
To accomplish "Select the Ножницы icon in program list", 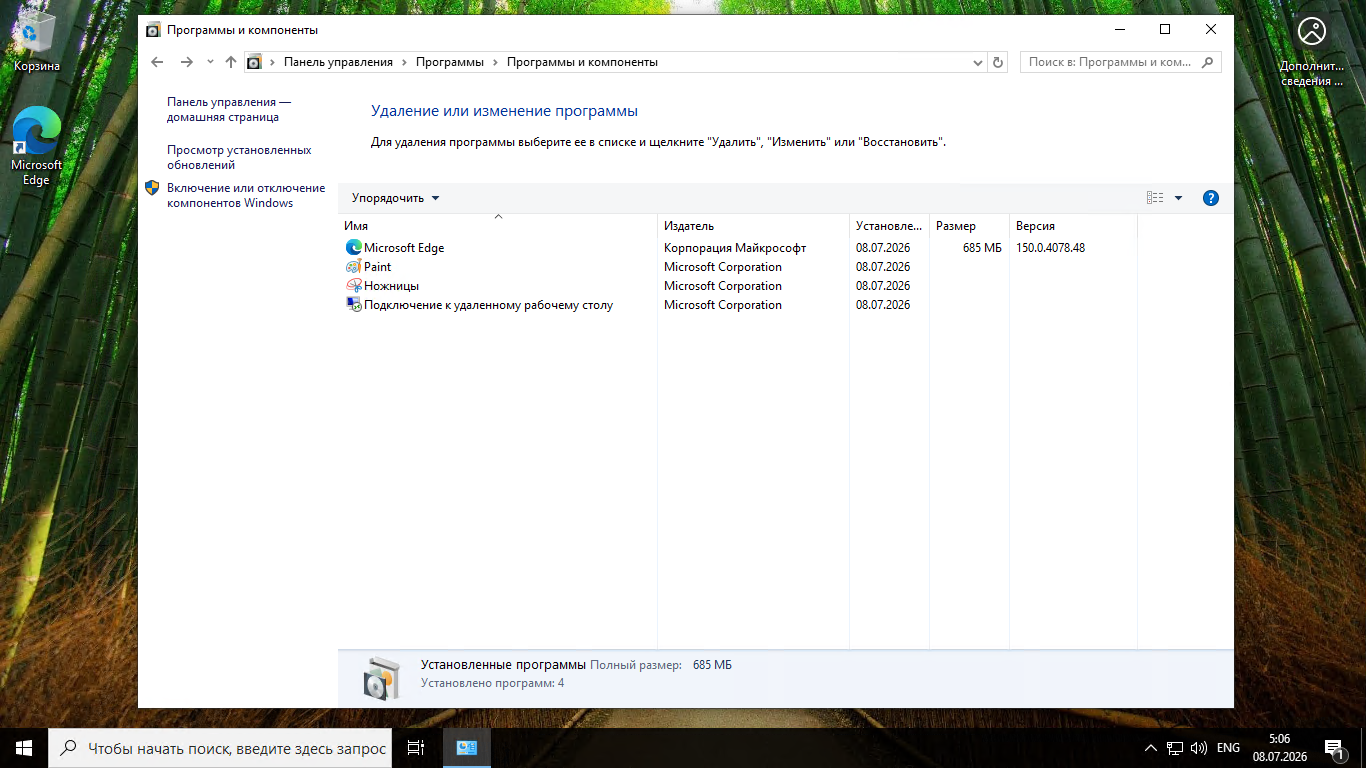I will [x=353, y=286].
